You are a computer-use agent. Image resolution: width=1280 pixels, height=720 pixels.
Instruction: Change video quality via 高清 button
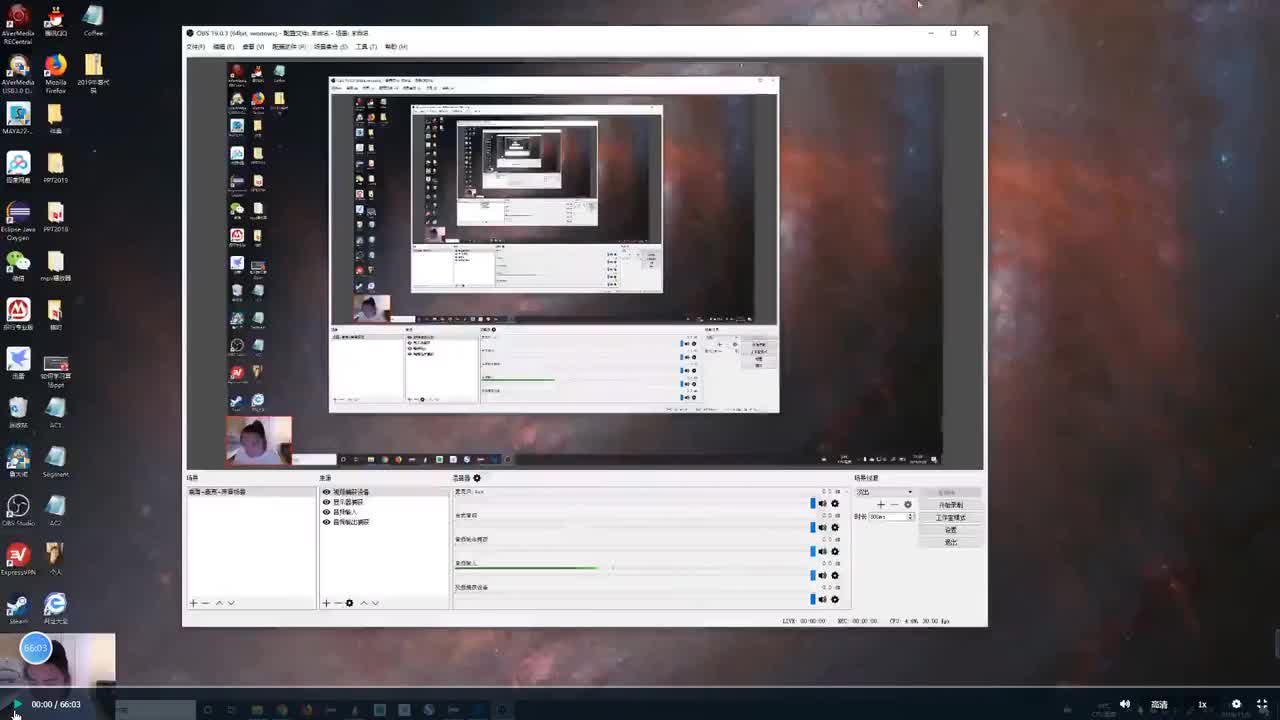(x=1160, y=705)
